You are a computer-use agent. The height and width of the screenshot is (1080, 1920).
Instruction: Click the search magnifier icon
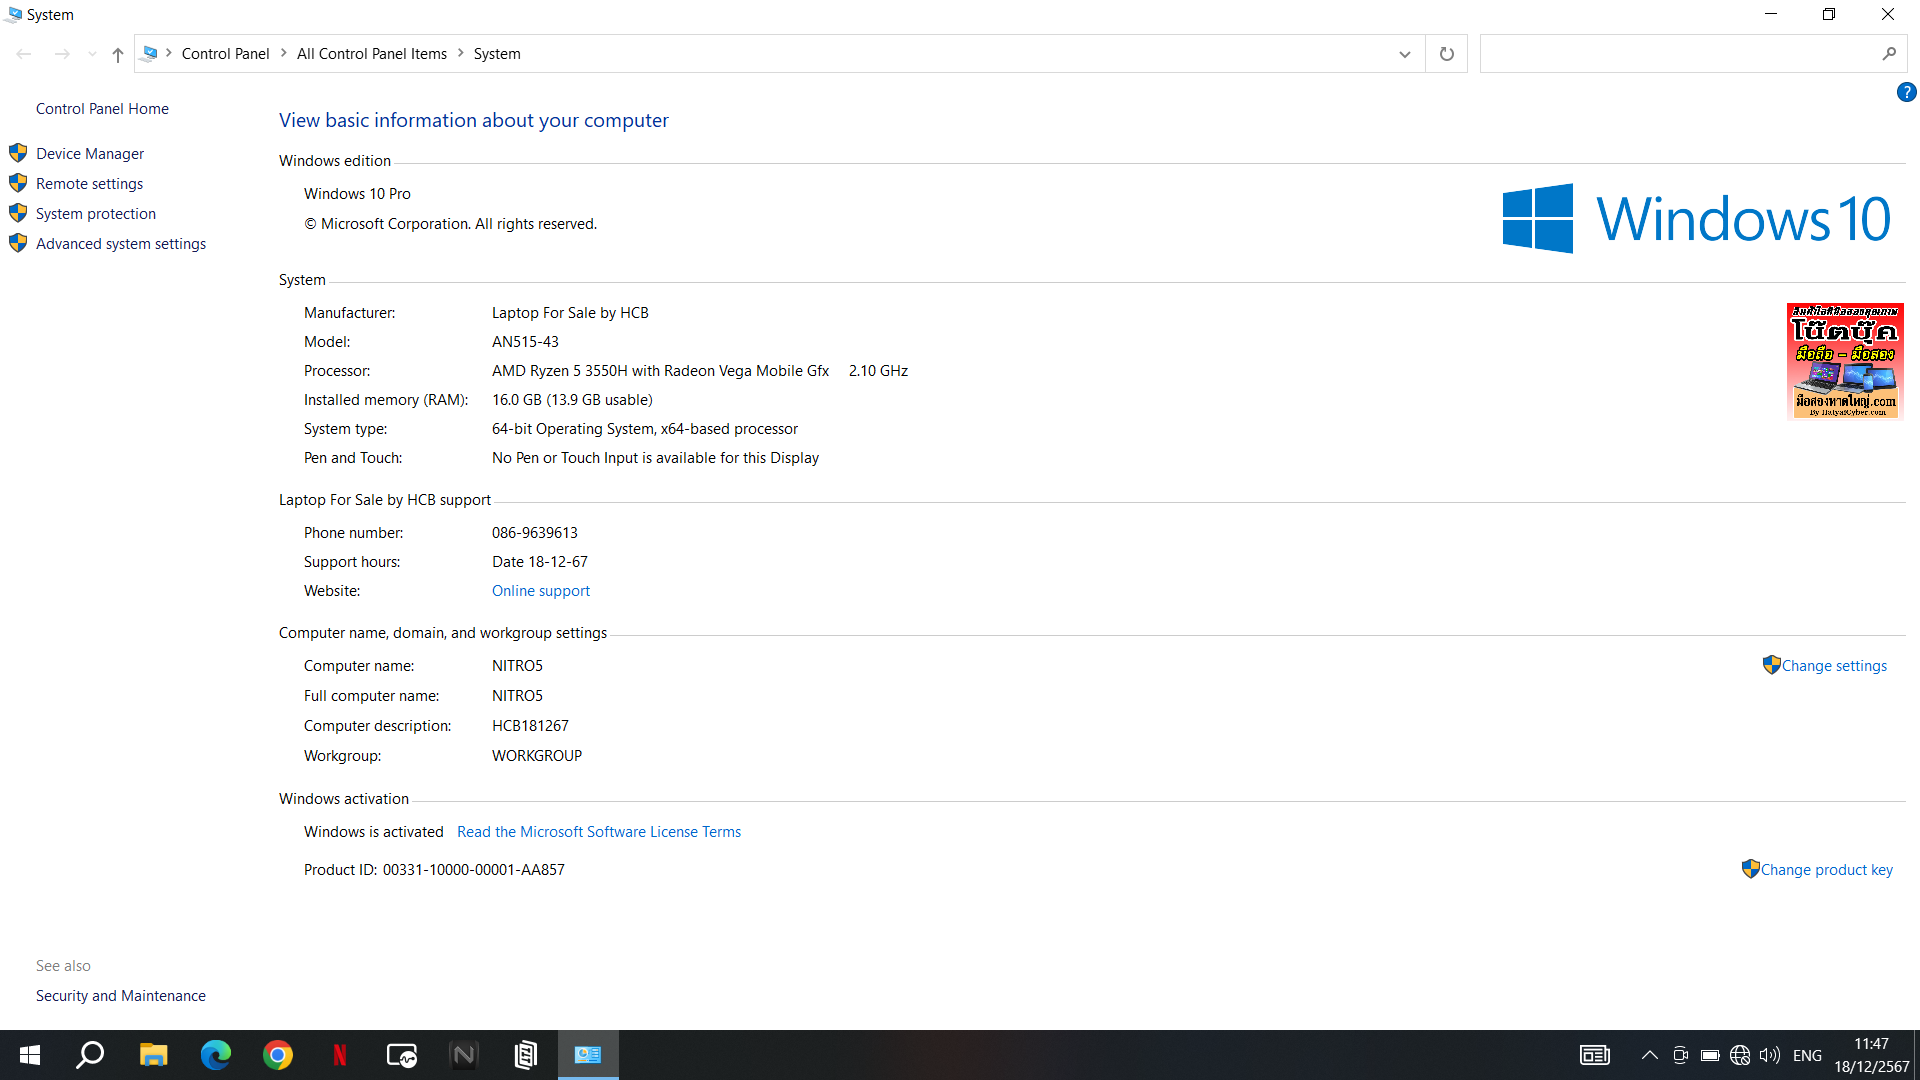coord(1889,54)
